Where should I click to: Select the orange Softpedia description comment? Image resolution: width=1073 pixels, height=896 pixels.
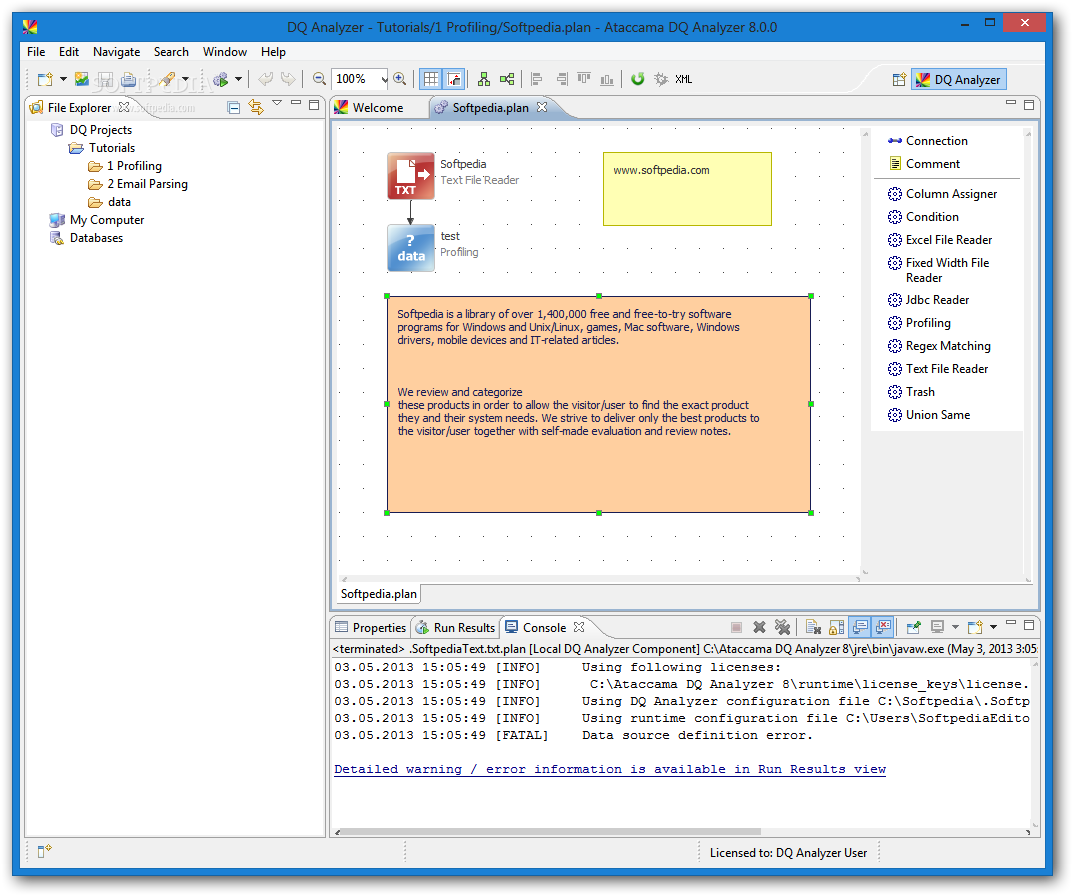599,404
